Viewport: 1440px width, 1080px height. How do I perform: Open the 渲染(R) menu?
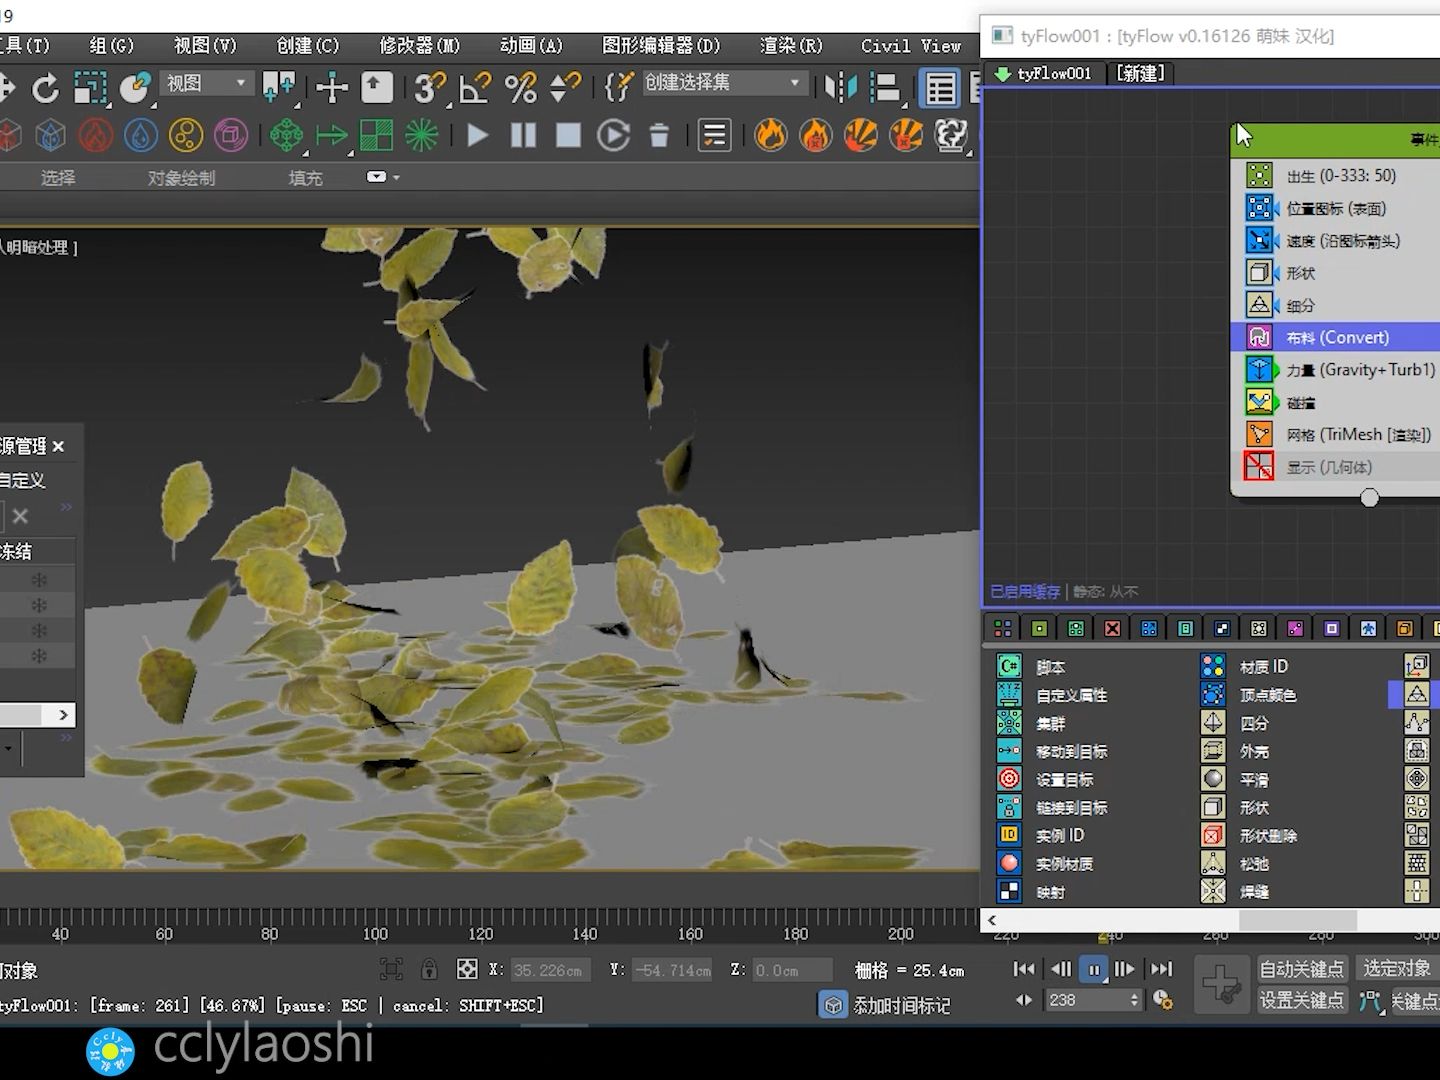coord(790,46)
